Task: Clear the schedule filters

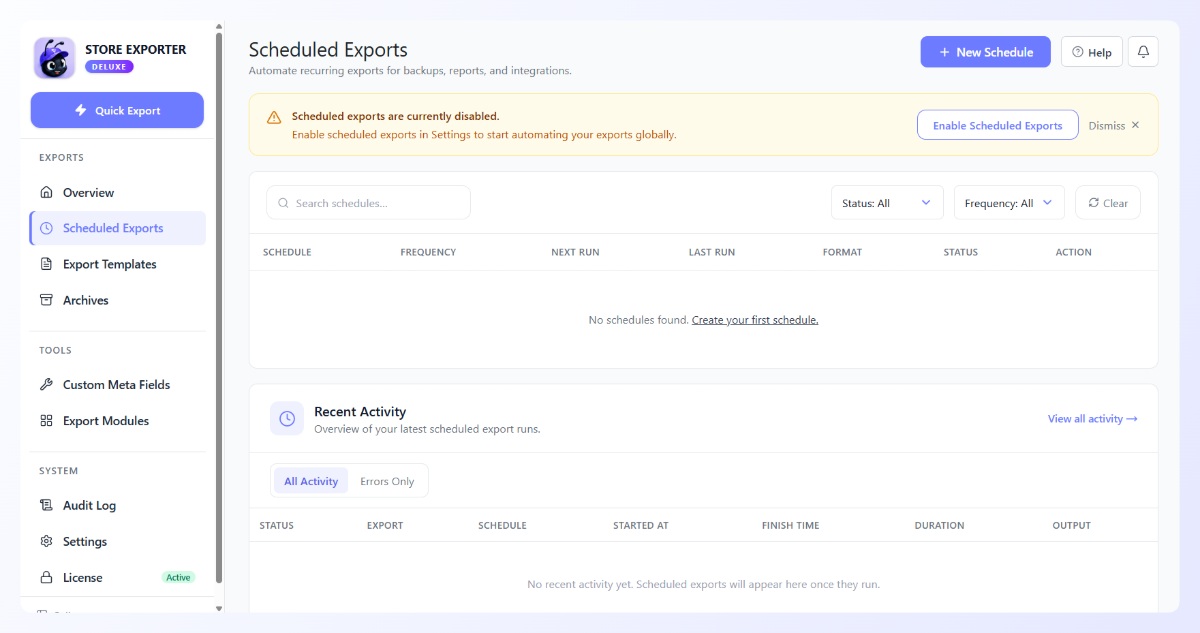Action: pos(1108,203)
